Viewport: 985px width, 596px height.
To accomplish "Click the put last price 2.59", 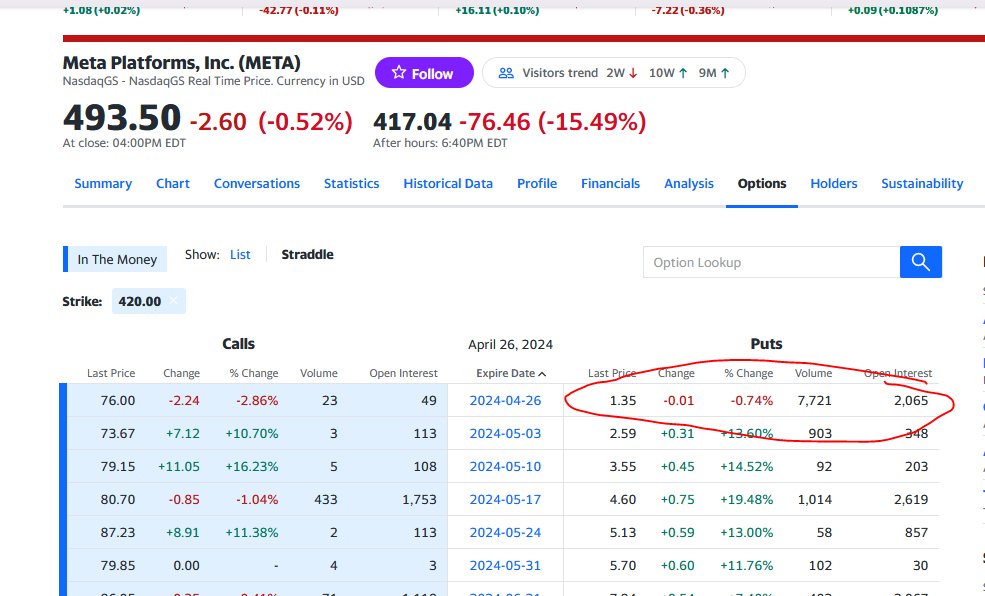I will tap(623, 433).
